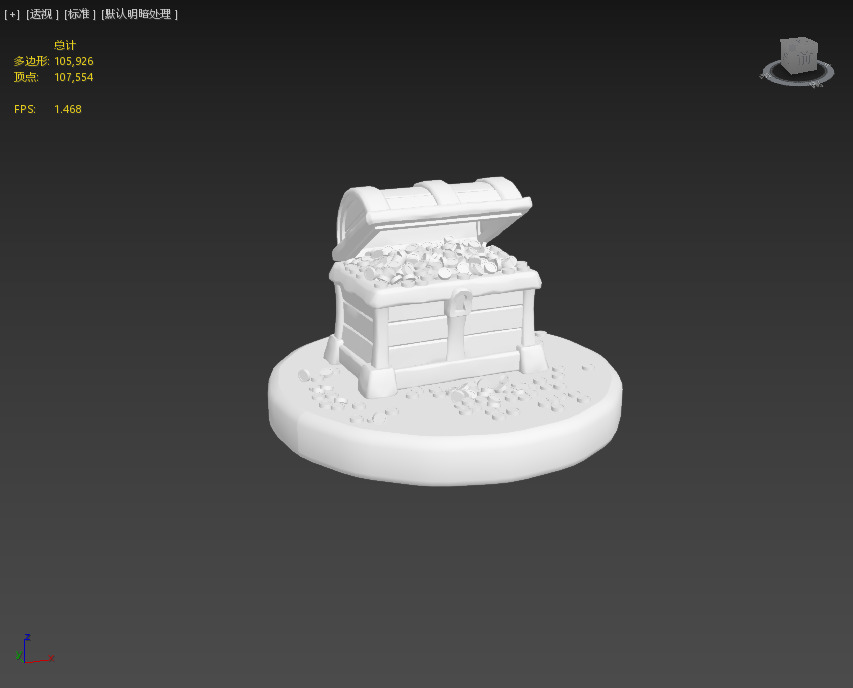
Task: Click the FPS value 1.468
Action: [x=67, y=109]
